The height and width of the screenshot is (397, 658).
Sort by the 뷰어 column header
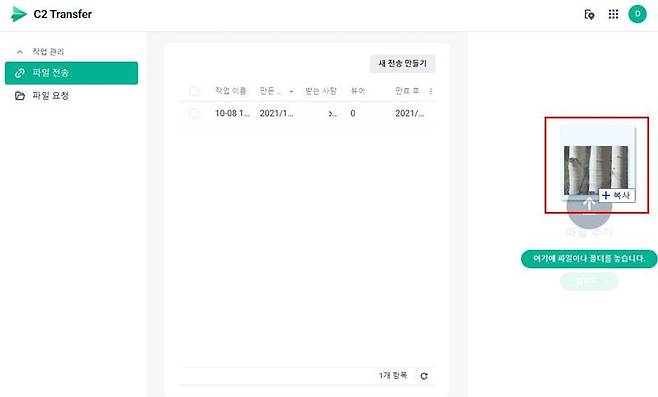point(358,91)
